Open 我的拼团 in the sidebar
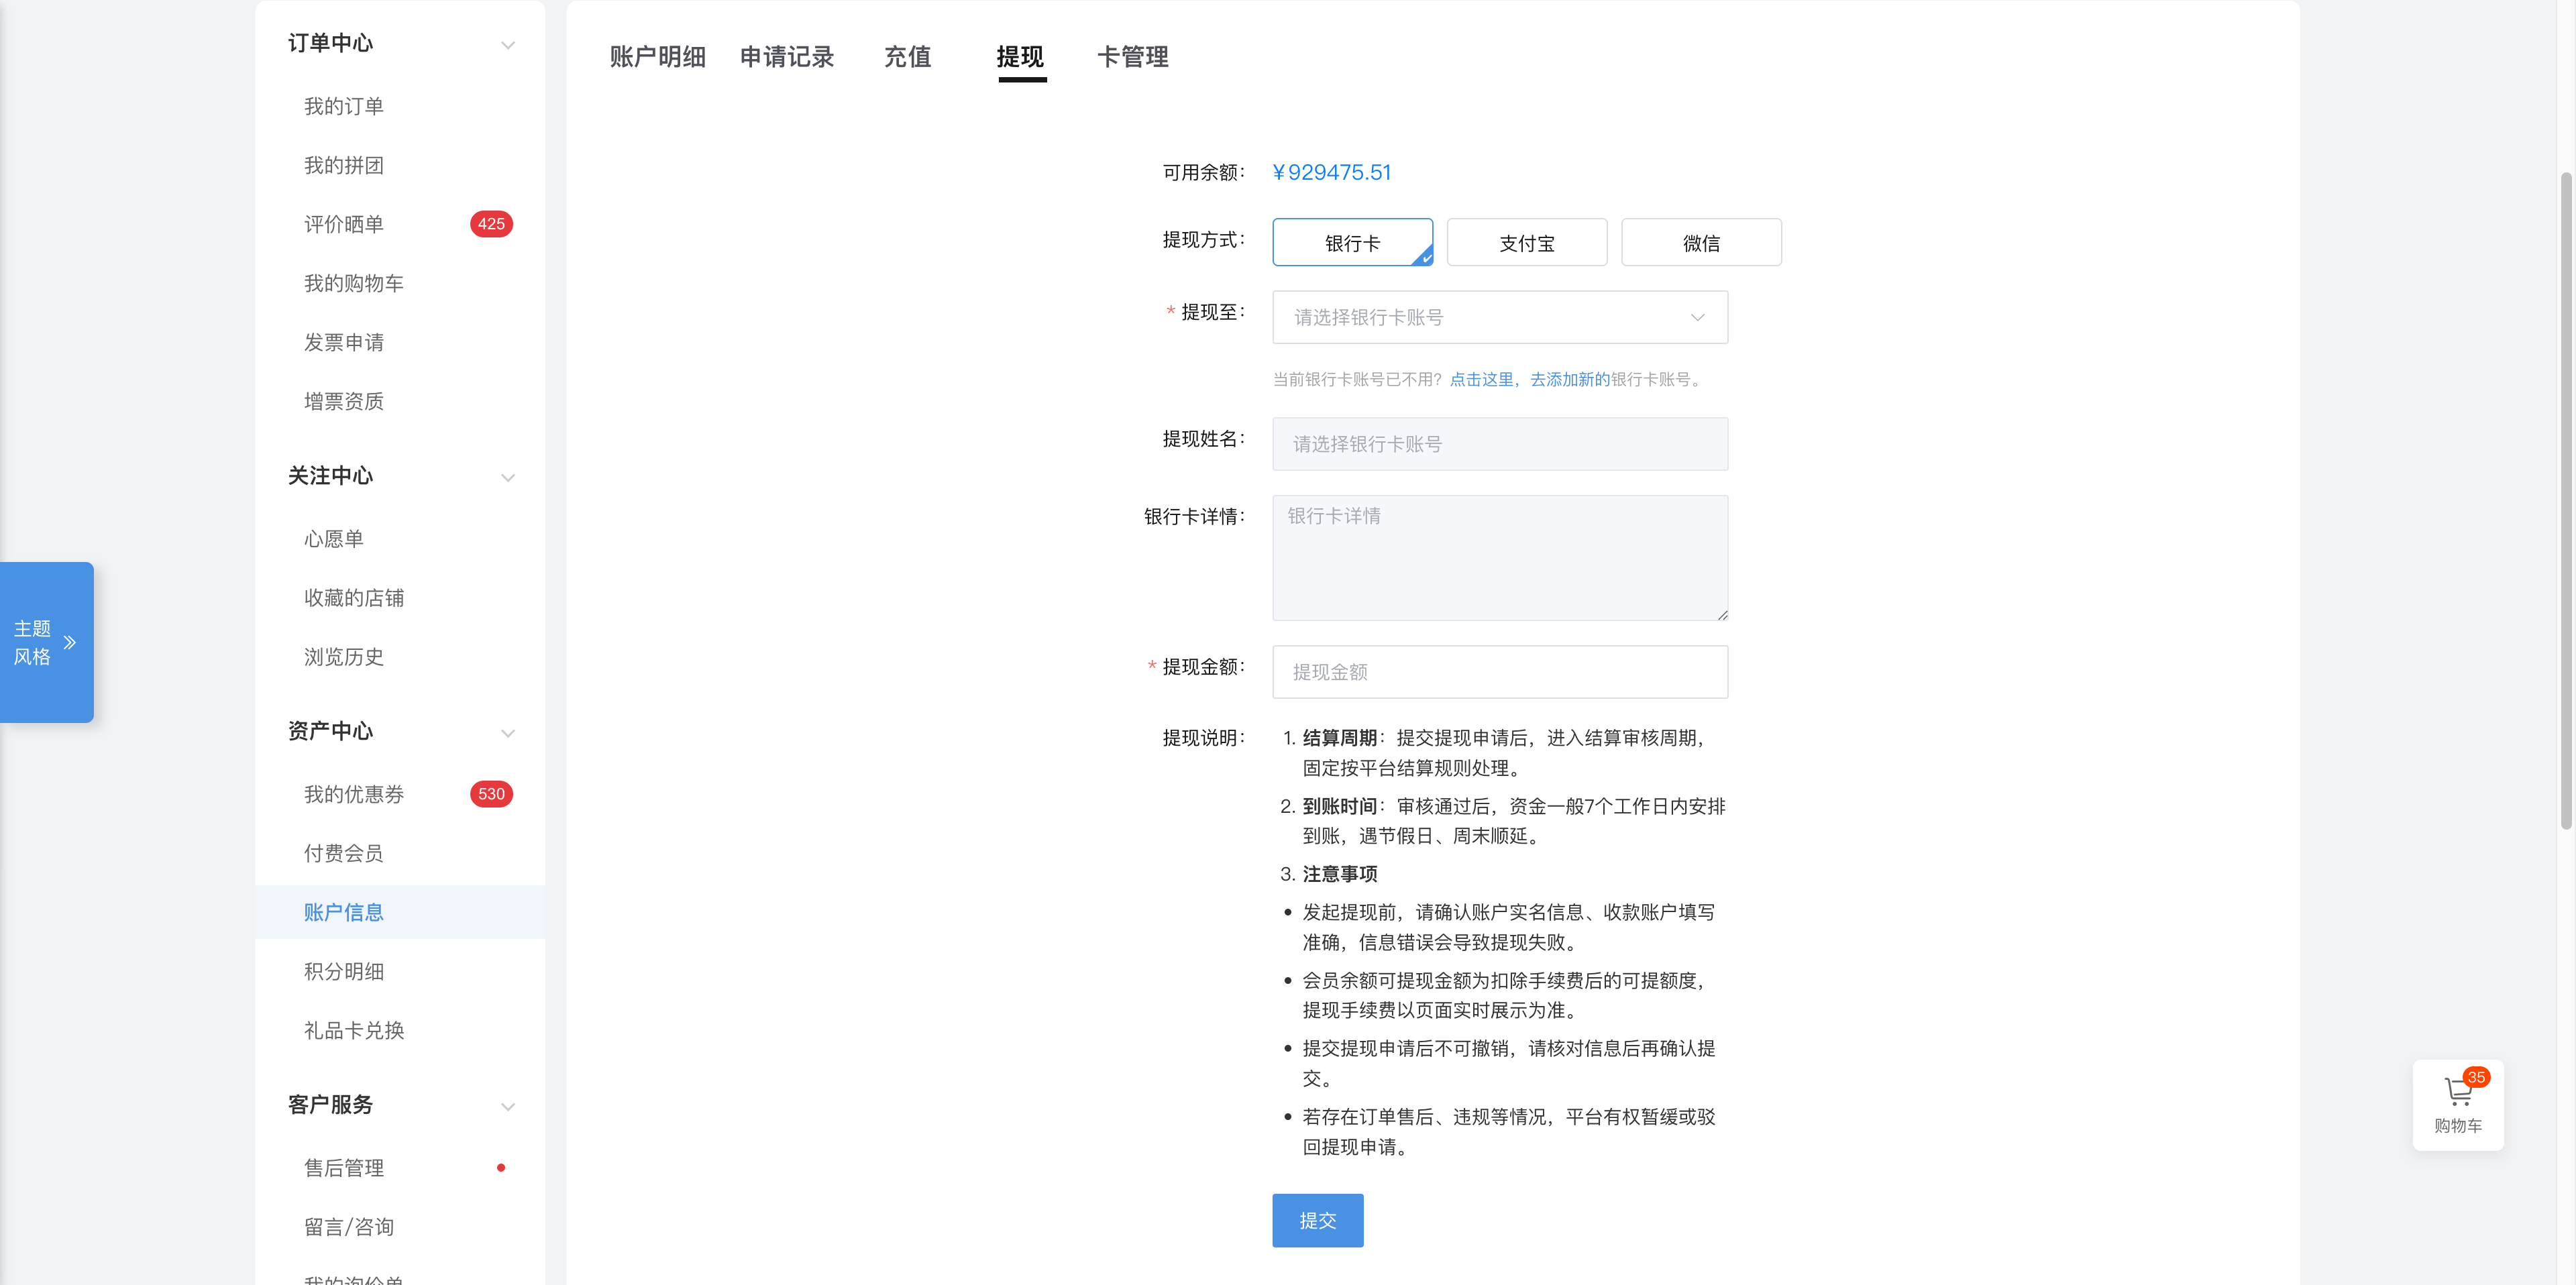The width and height of the screenshot is (2576, 1285). pos(343,165)
